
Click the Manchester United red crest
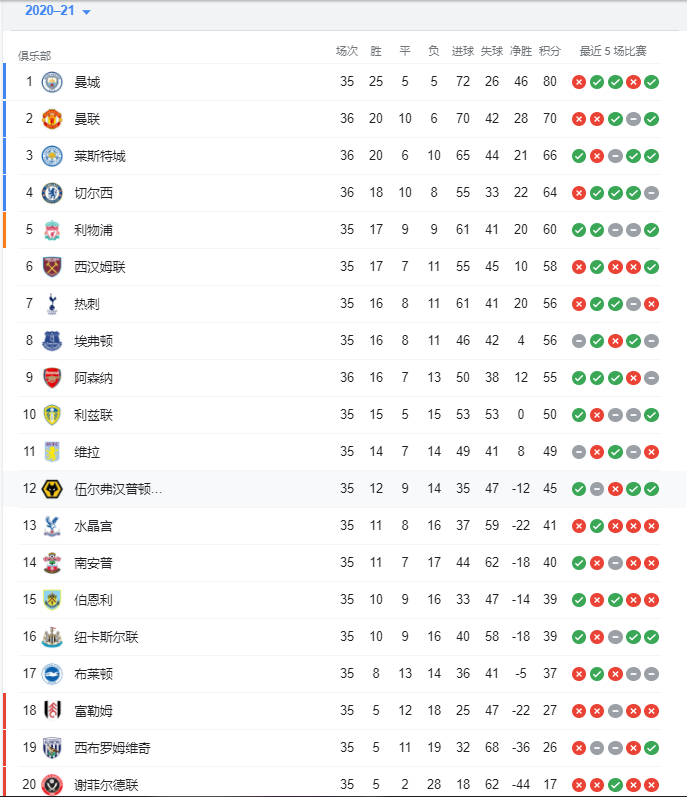[52, 119]
